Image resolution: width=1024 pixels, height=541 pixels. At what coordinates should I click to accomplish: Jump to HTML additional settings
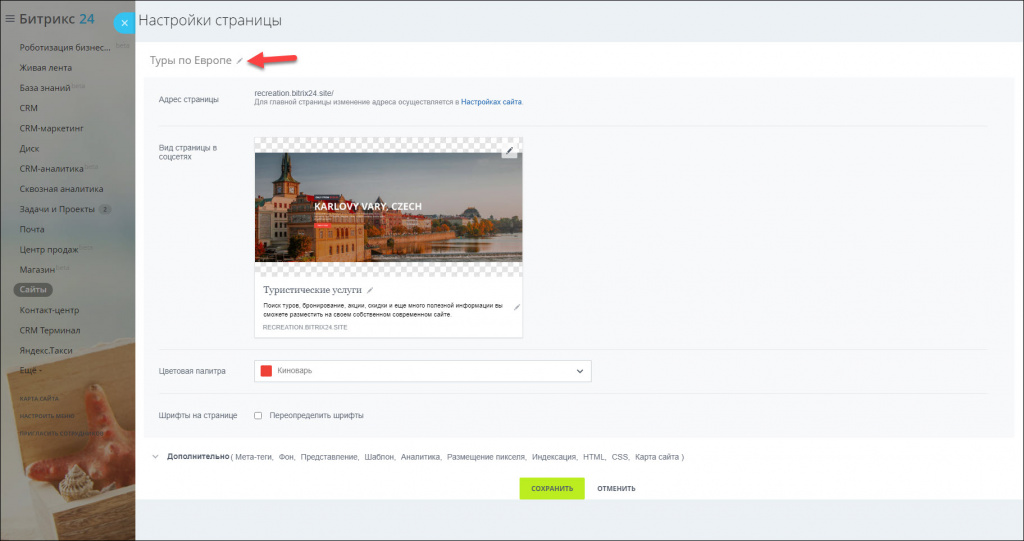tap(594, 457)
